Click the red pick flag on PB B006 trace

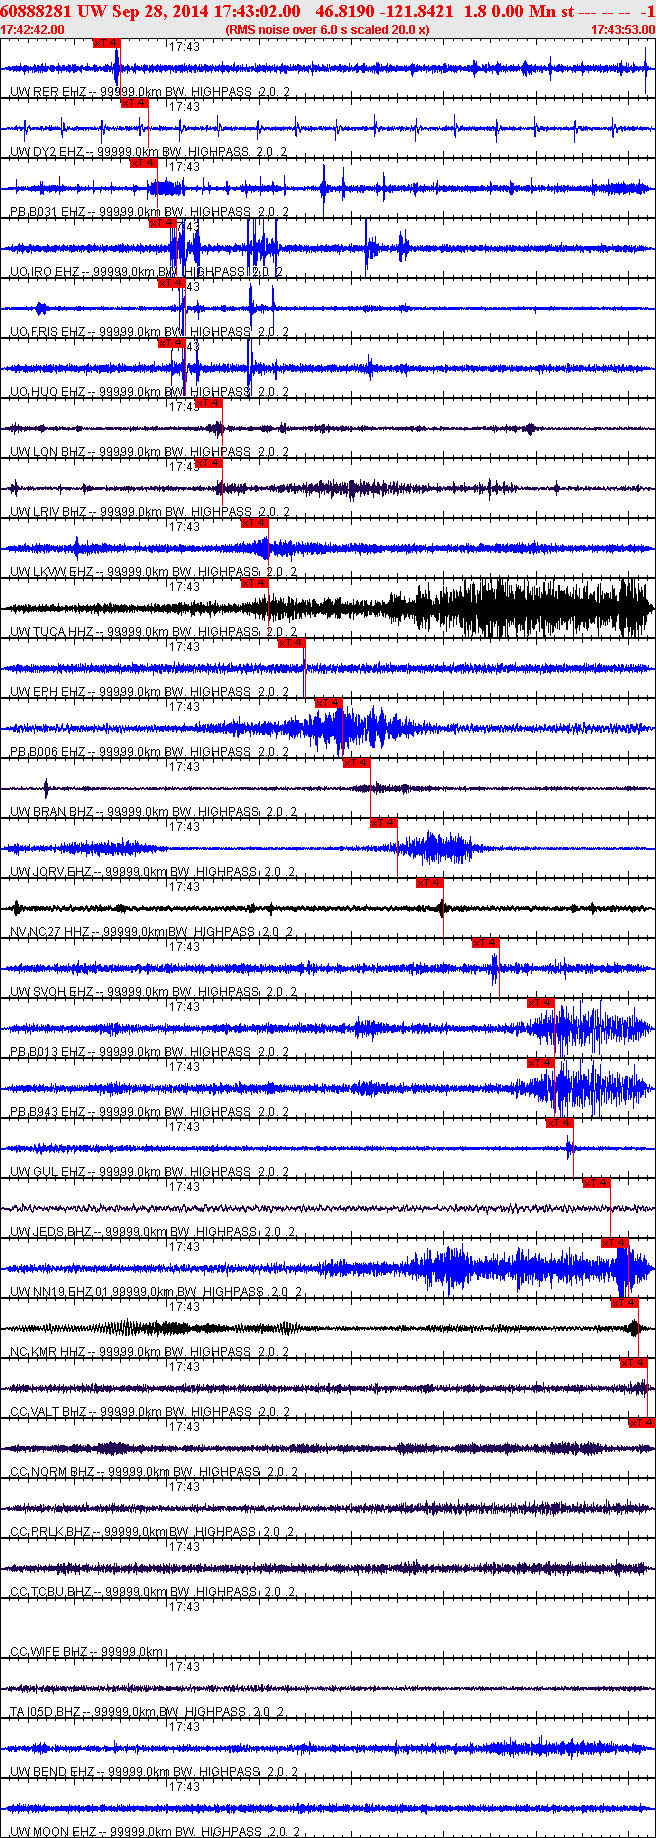pos(328,703)
